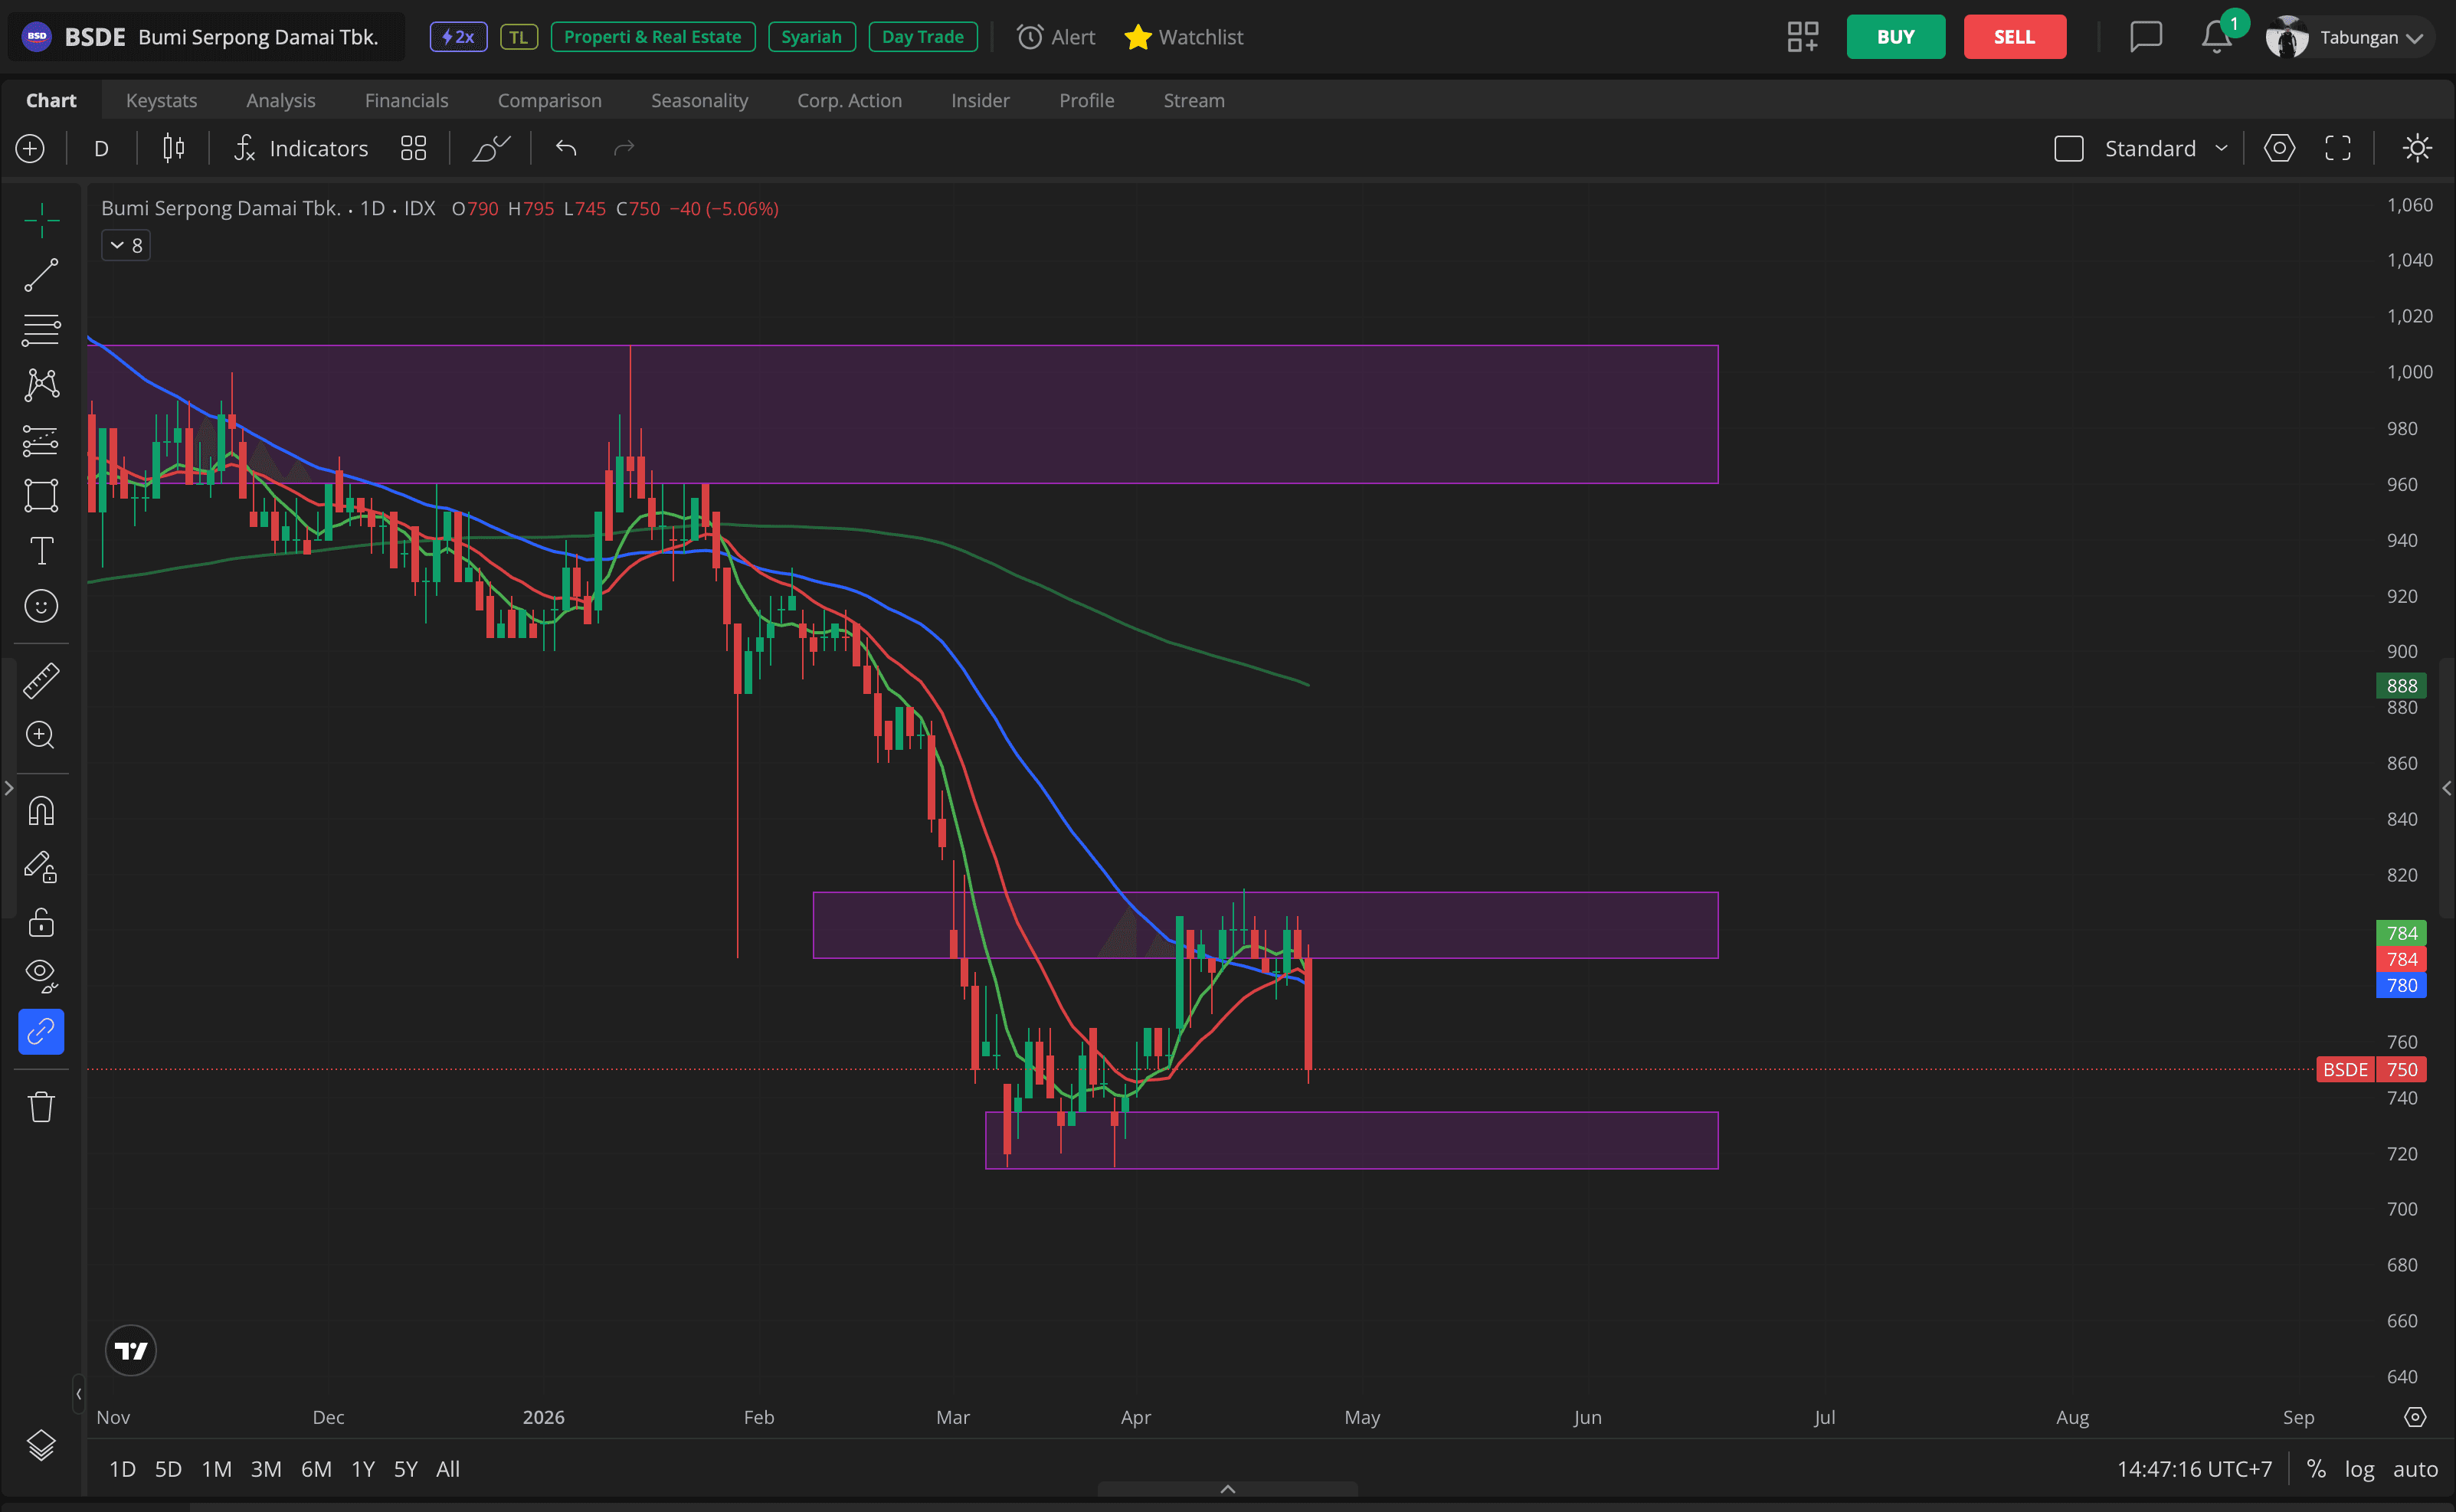Select the trend line drawing tool
This screenshot has width=2456, height=1512.
coord(41,276)
